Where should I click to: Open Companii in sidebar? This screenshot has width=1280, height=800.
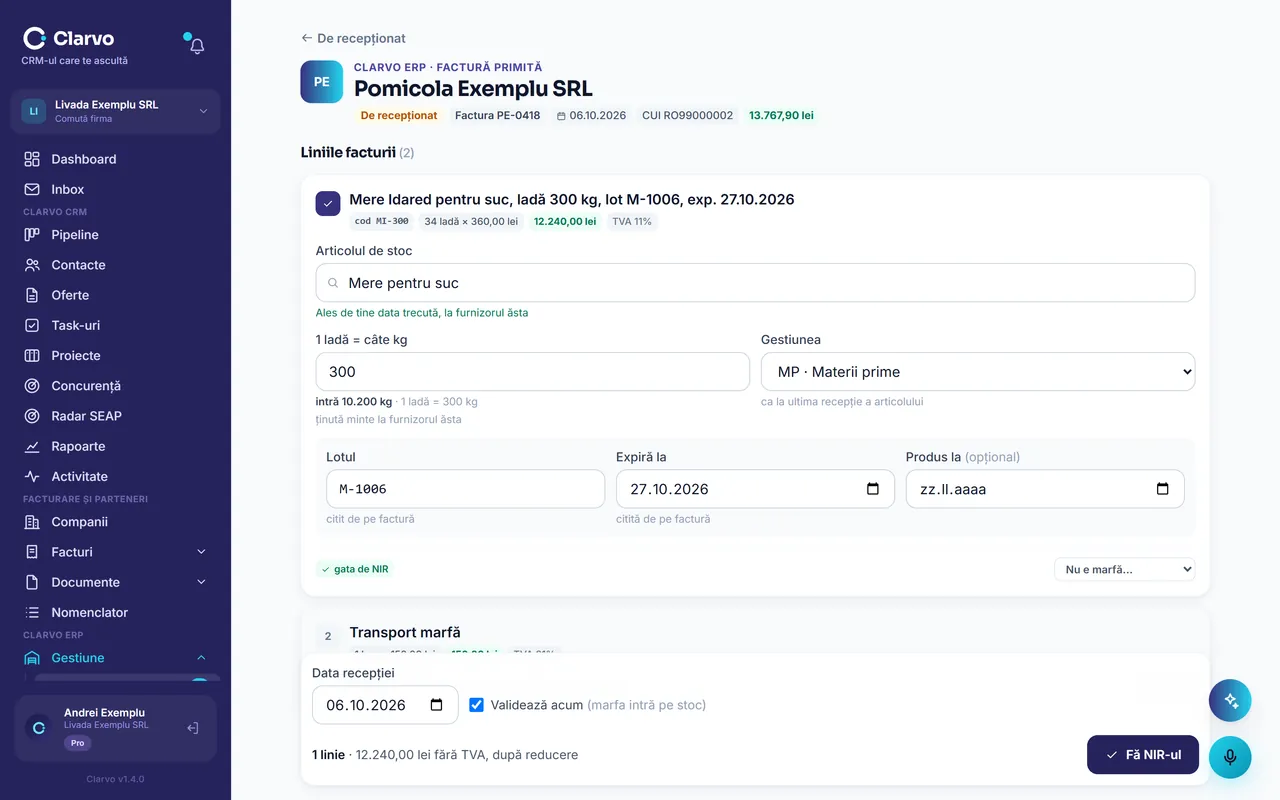click(x=115, y=522)
